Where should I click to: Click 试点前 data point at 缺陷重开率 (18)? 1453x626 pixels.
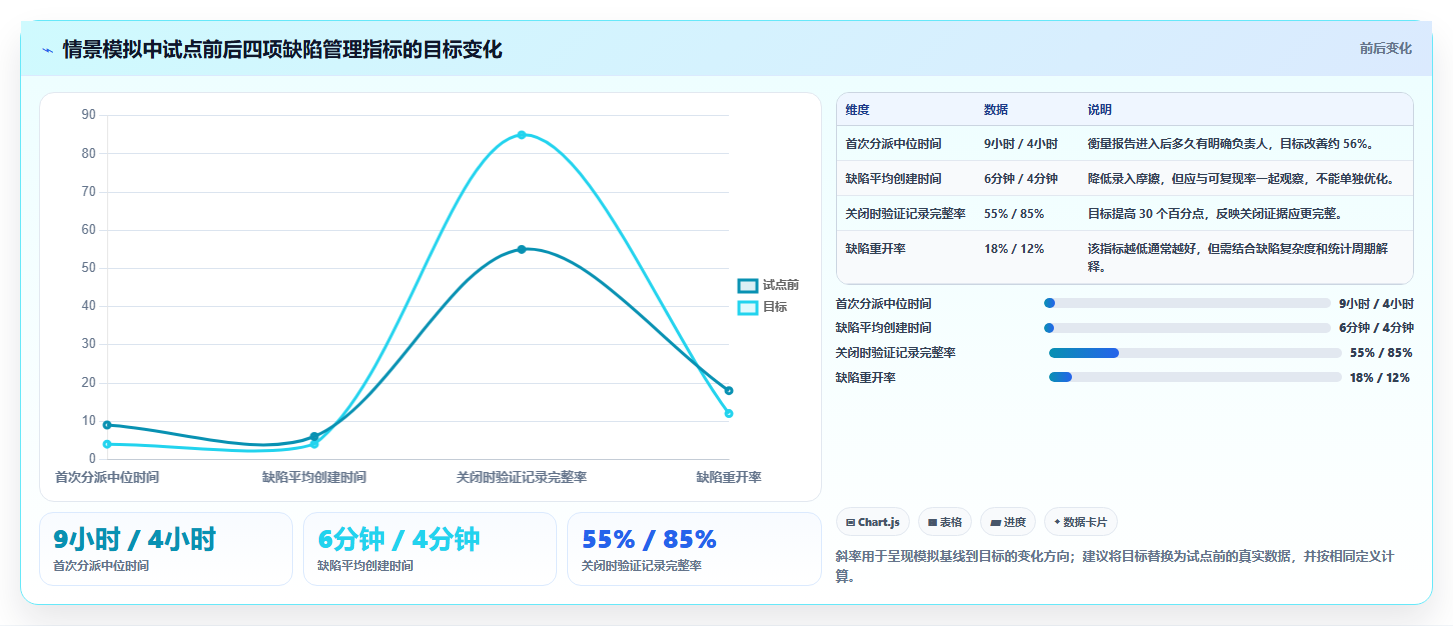tap(729, 391)
